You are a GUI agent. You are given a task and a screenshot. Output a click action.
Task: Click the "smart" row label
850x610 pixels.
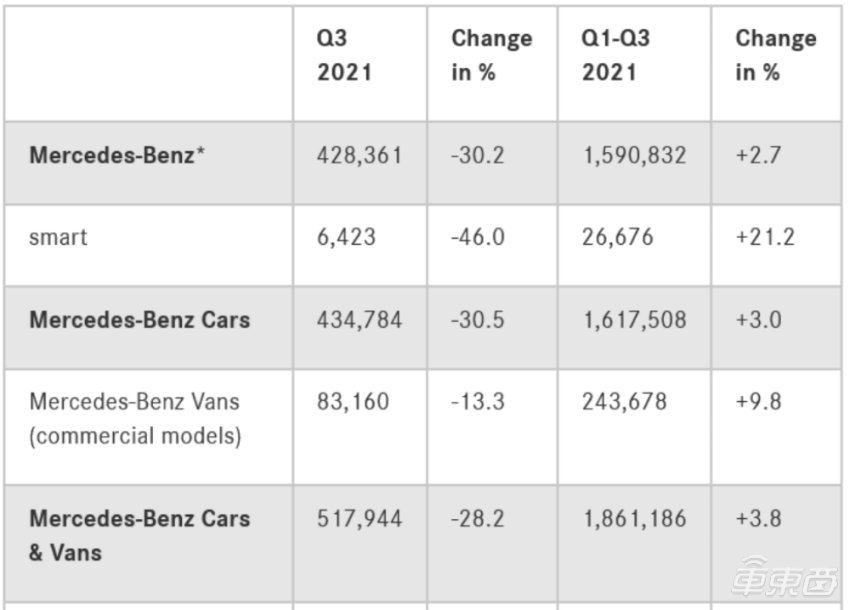point(58,238)
